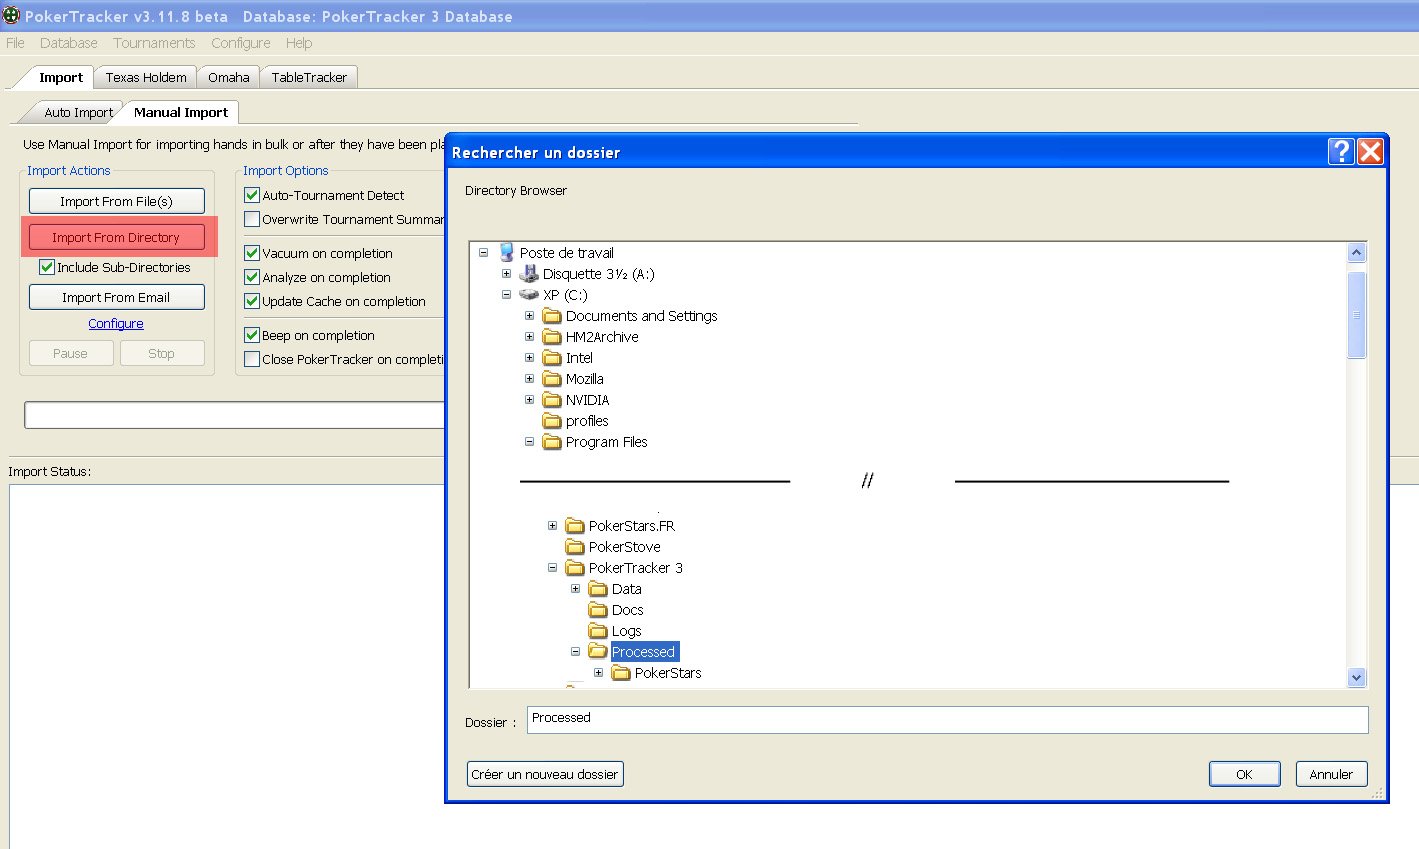Click Import From Email button
1419x849 pixels.
117,297
